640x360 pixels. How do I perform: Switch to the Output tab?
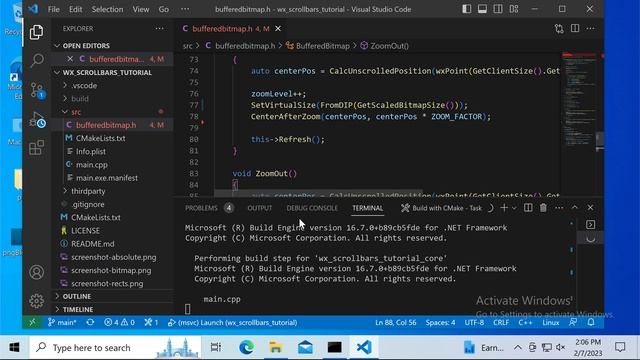260,208
